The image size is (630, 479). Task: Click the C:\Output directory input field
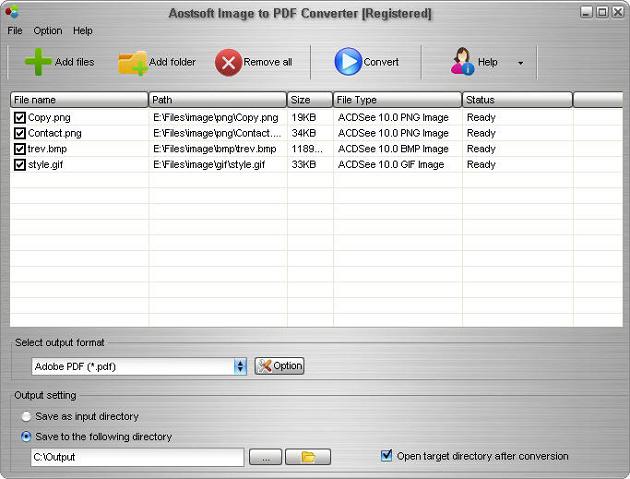click(x=137, y=457)
